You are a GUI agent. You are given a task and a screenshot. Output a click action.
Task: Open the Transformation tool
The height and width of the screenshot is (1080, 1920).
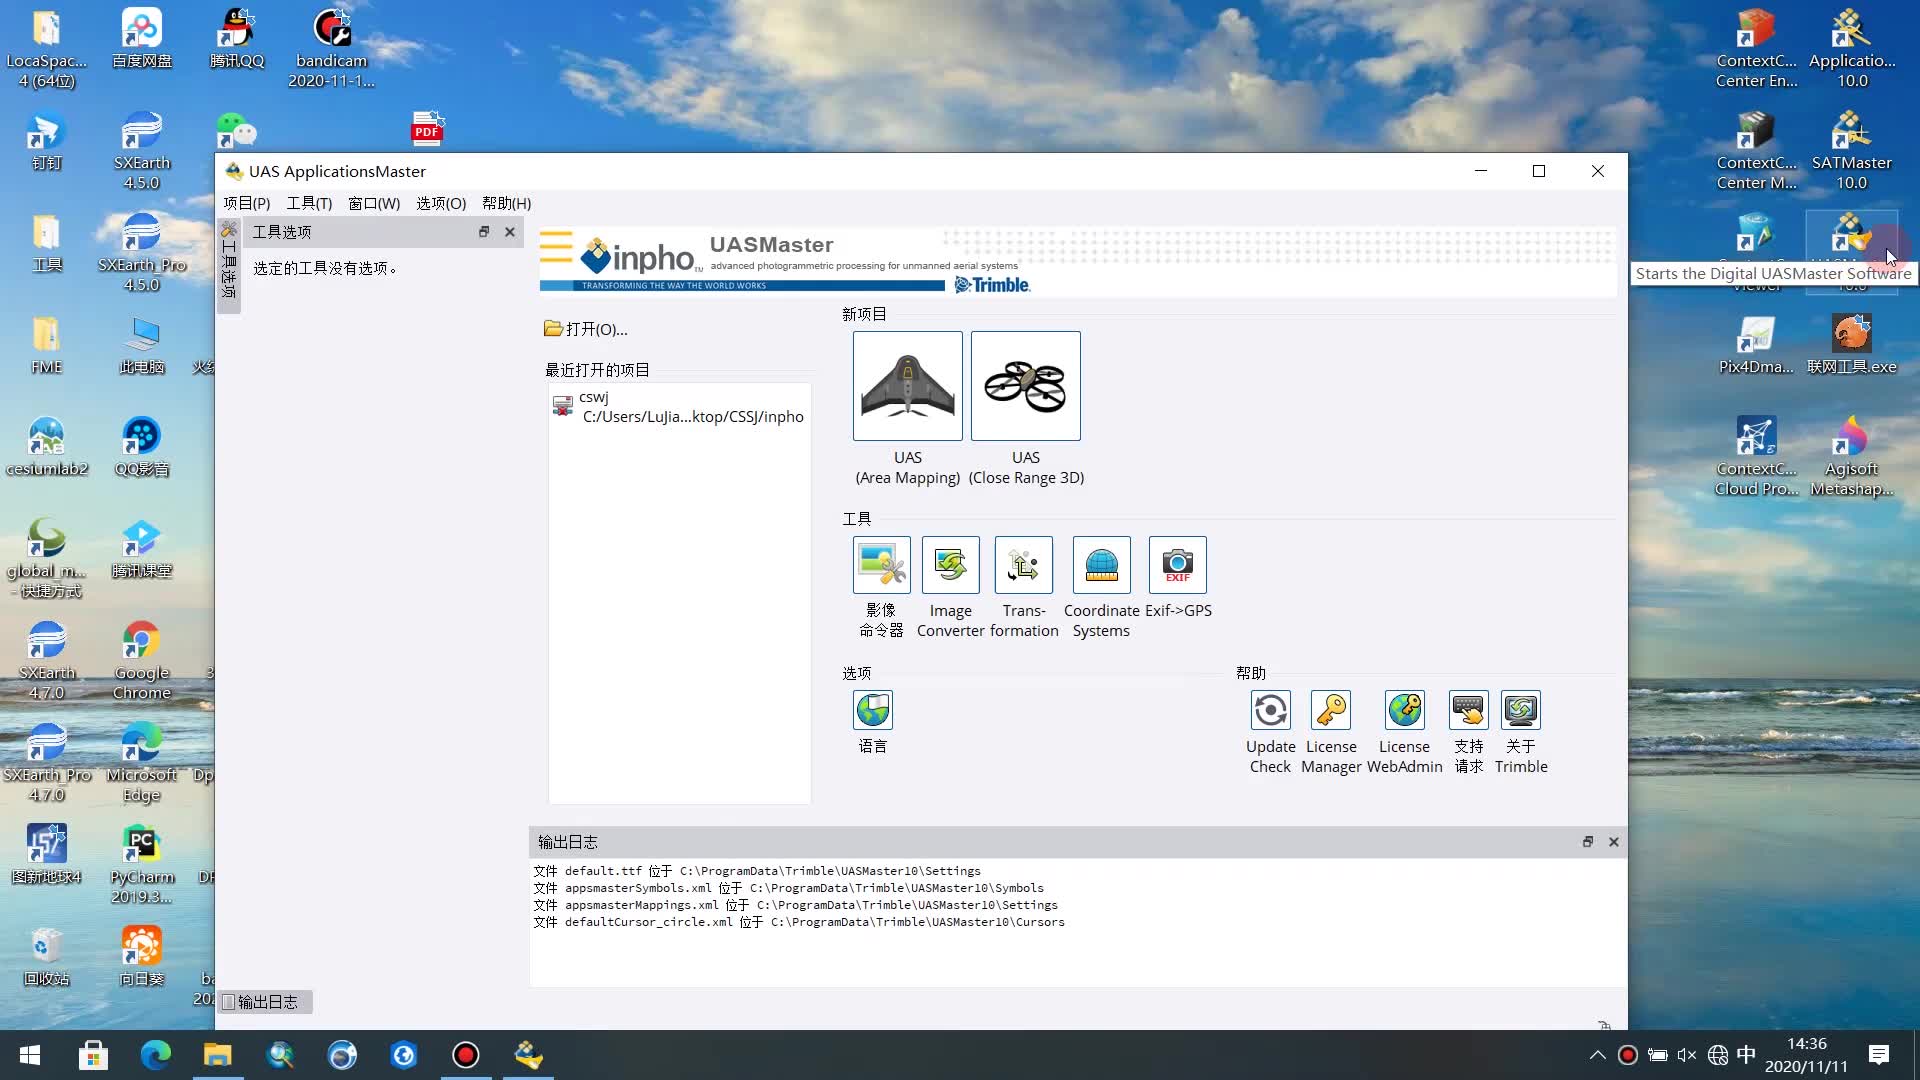click(x=1023, y=565)
